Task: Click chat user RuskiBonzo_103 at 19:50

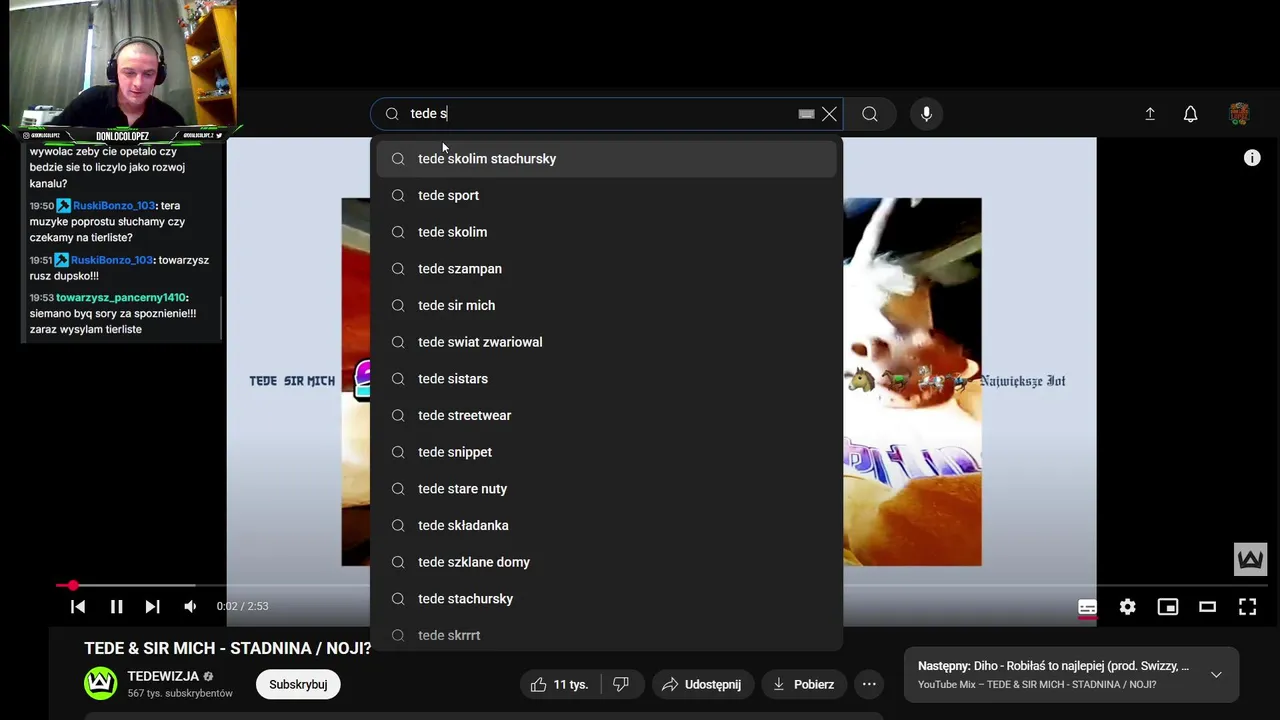Action: [x=114, y=206]
